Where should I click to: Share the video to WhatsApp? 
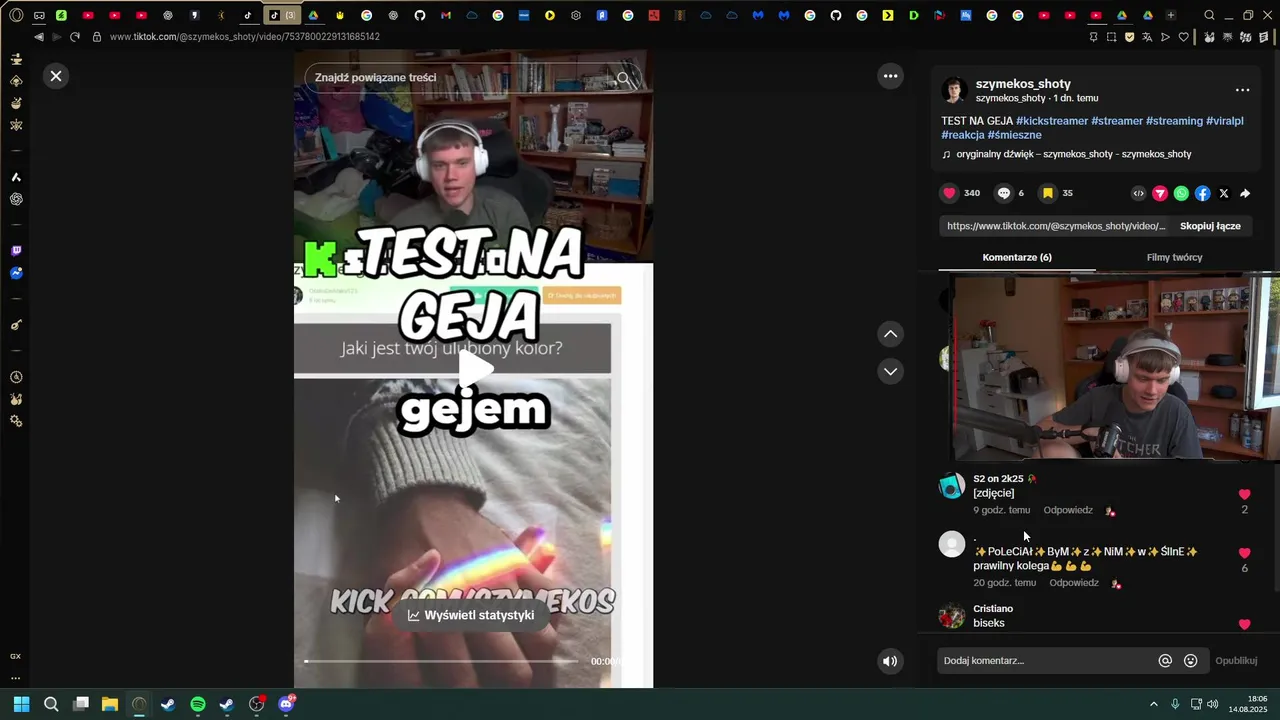(x=1181, y=193)
